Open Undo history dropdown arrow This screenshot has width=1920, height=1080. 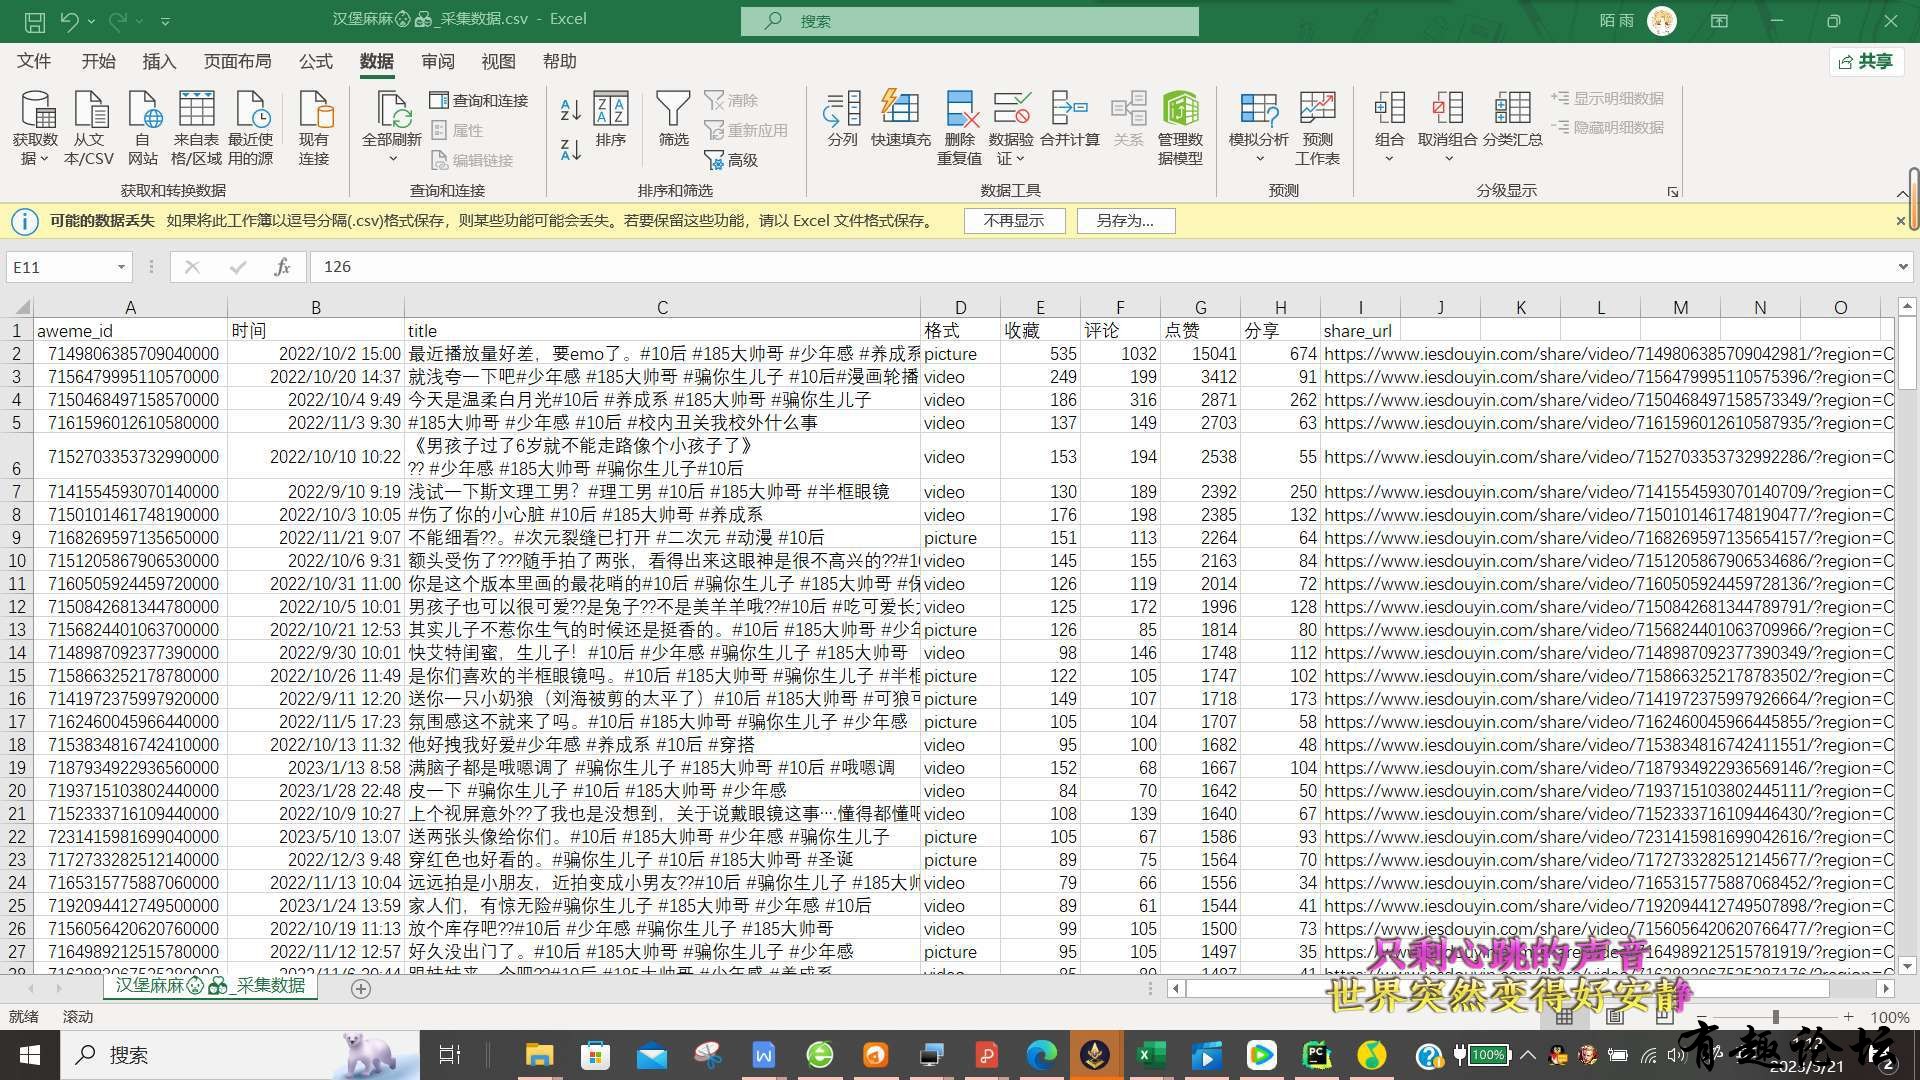[x=91, y=20]
